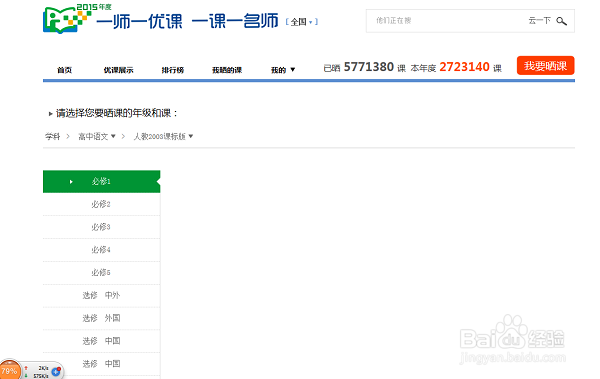
Task: Select 必修2 in the grade list
Action: coord(101,204)
